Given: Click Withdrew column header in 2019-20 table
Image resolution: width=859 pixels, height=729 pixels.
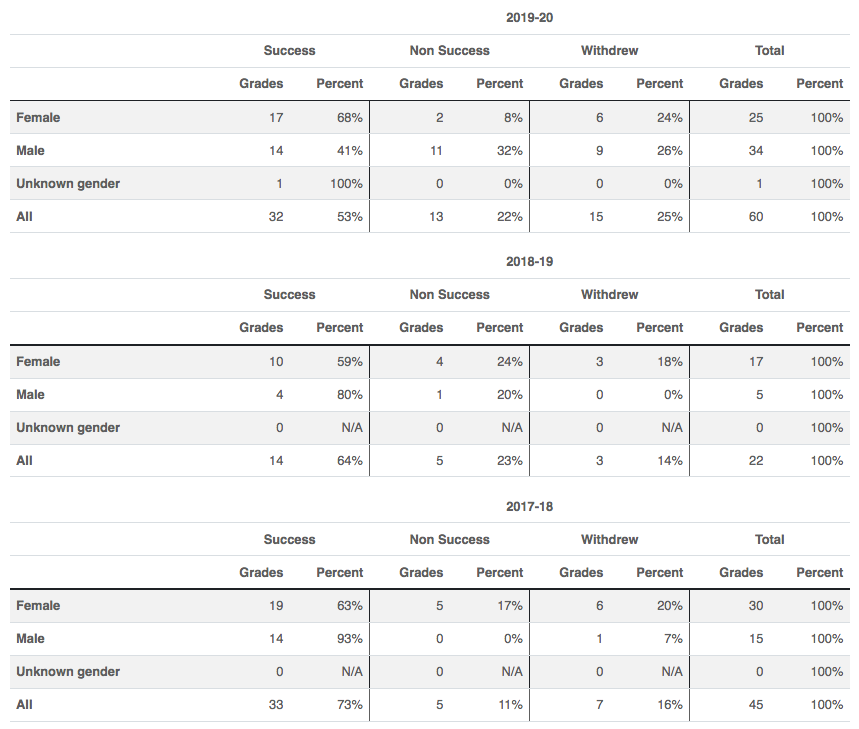Looking at the screenshot, I should point(609,50).
